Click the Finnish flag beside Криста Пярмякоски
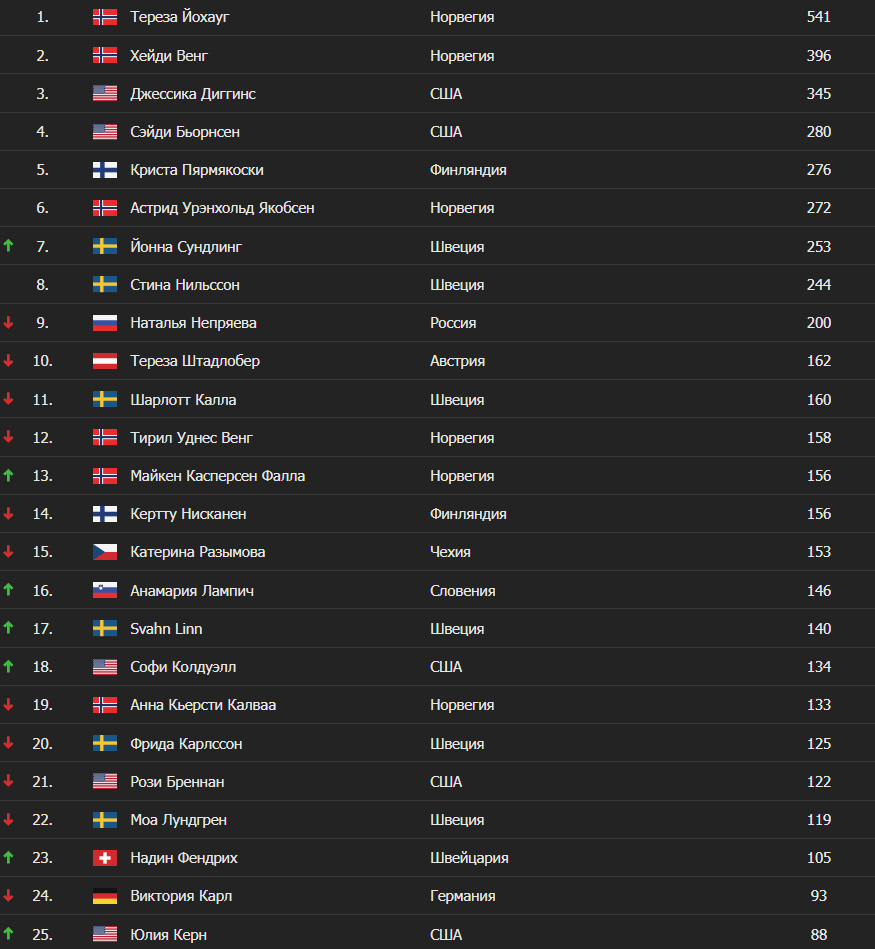Image resolution: width=875 pixels, height=949 pixels. click(105, 170)
